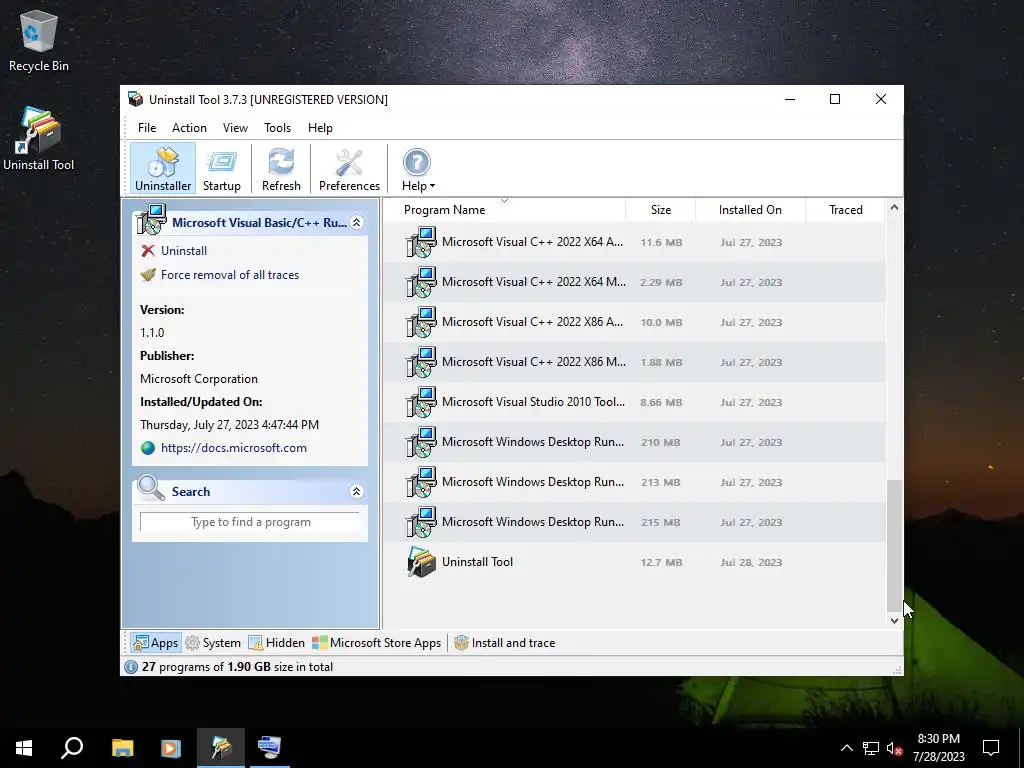
Task: Show hidden system tray icons
Action: coord(846,748)
